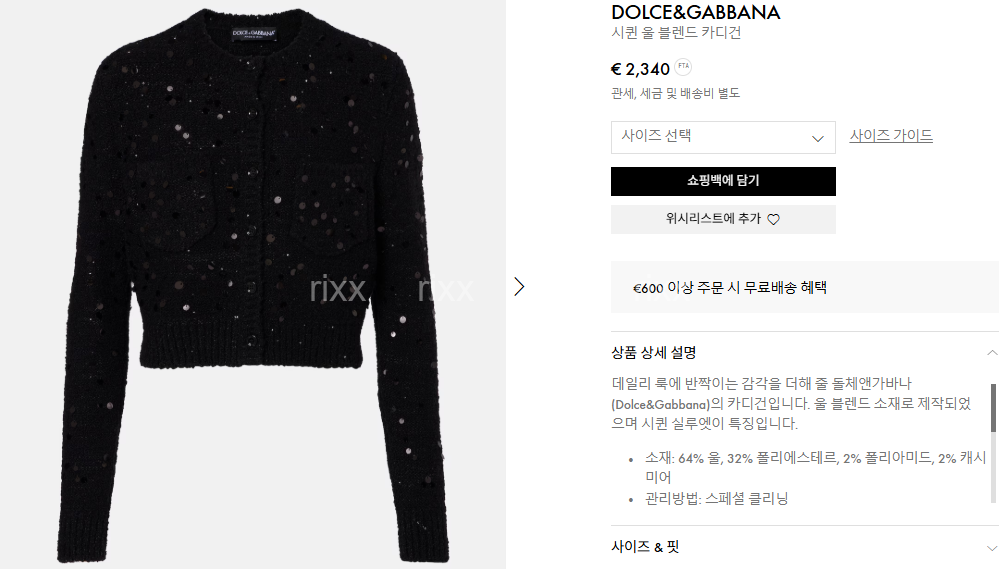Expand 사이즈 & 핏 using its down chevron
Image resolution: width=999 pixels, height=569 pixels.
click(x=991, y=547)
